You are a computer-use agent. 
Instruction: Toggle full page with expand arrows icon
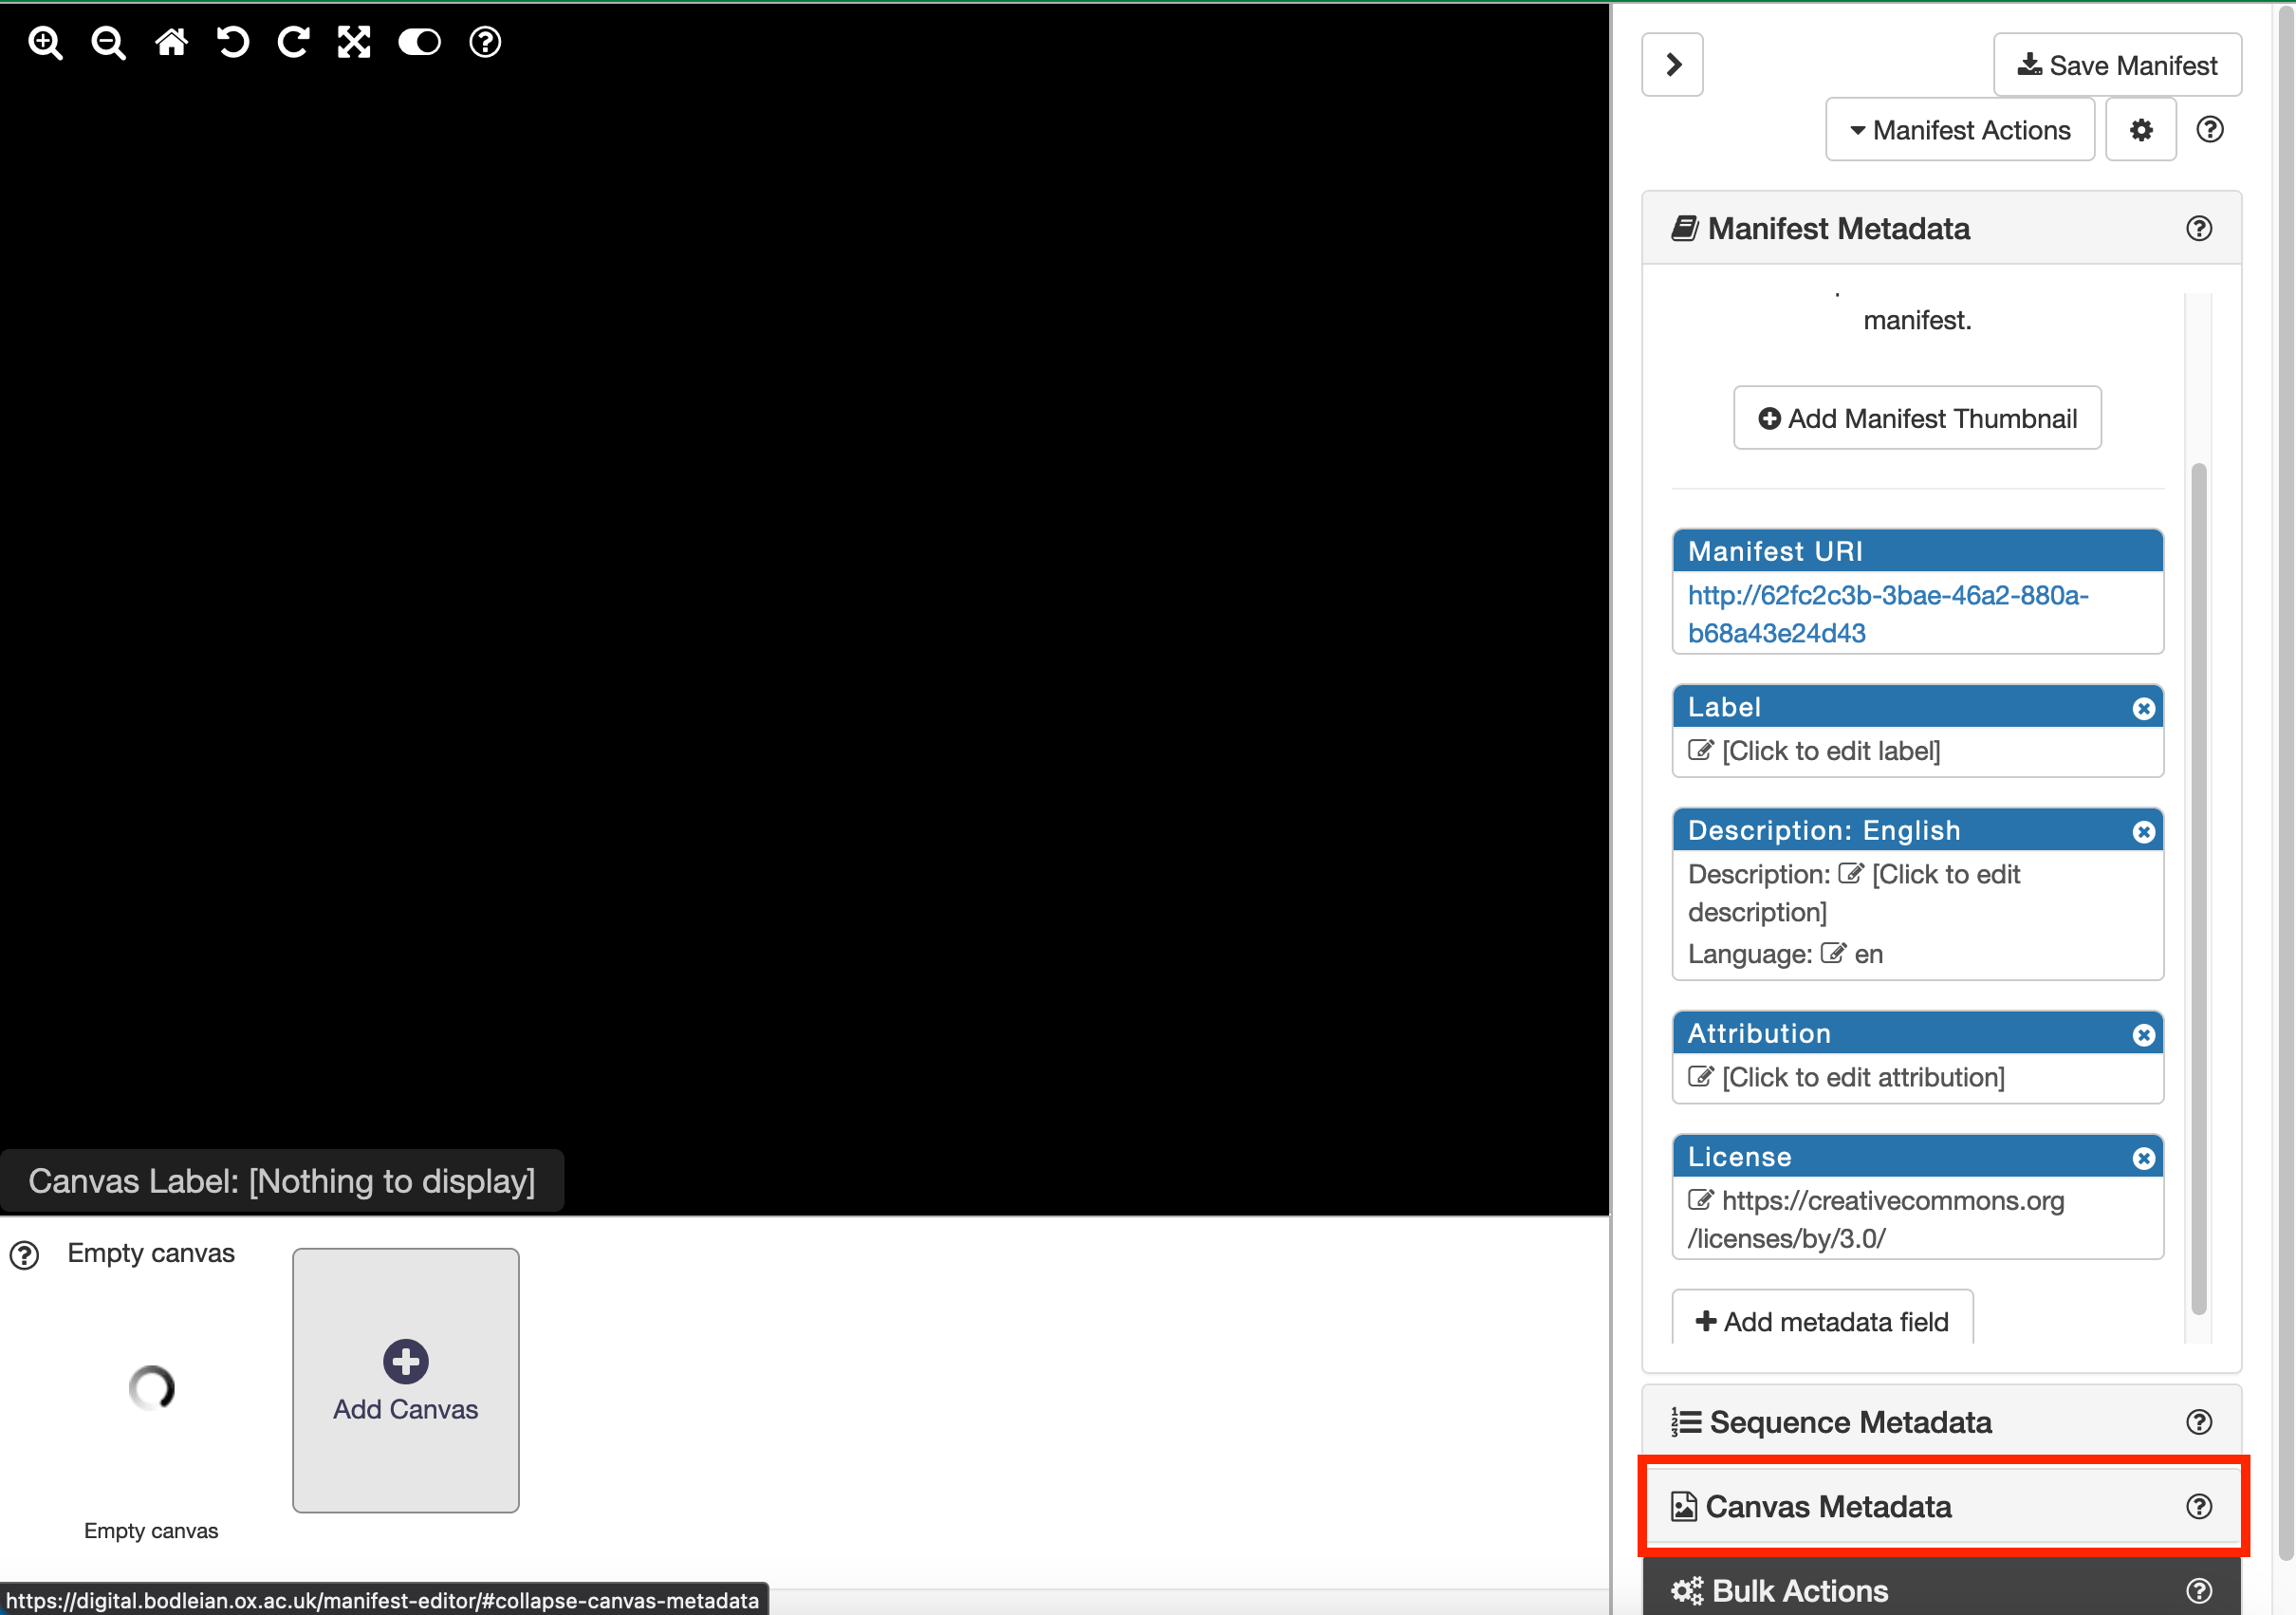click(354, 42)
